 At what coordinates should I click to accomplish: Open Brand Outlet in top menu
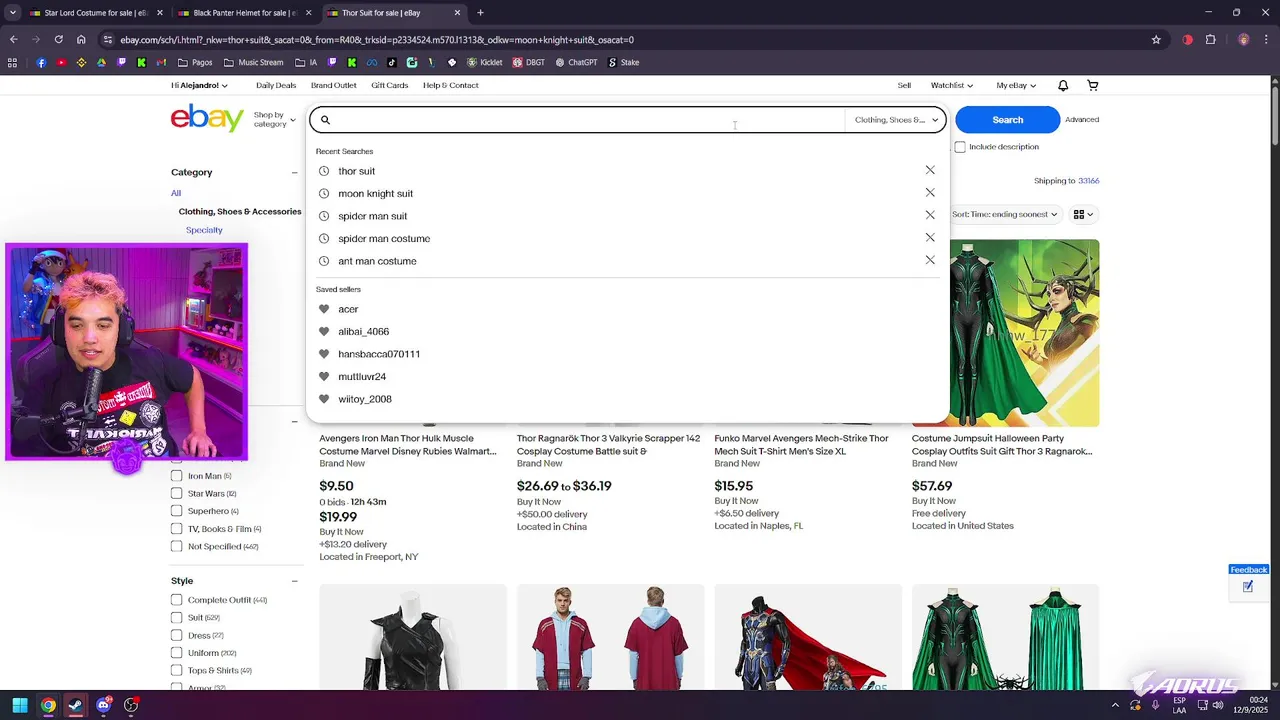[x=333, y=85]
